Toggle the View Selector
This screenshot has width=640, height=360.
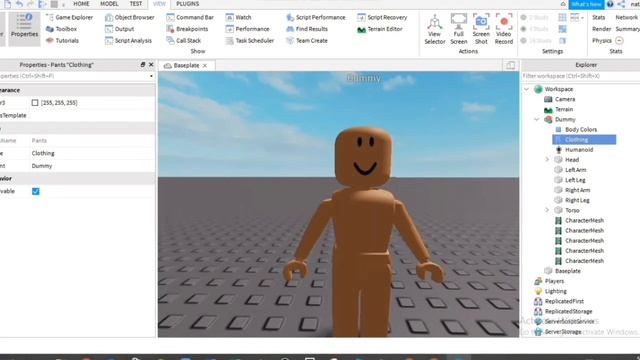435,29
